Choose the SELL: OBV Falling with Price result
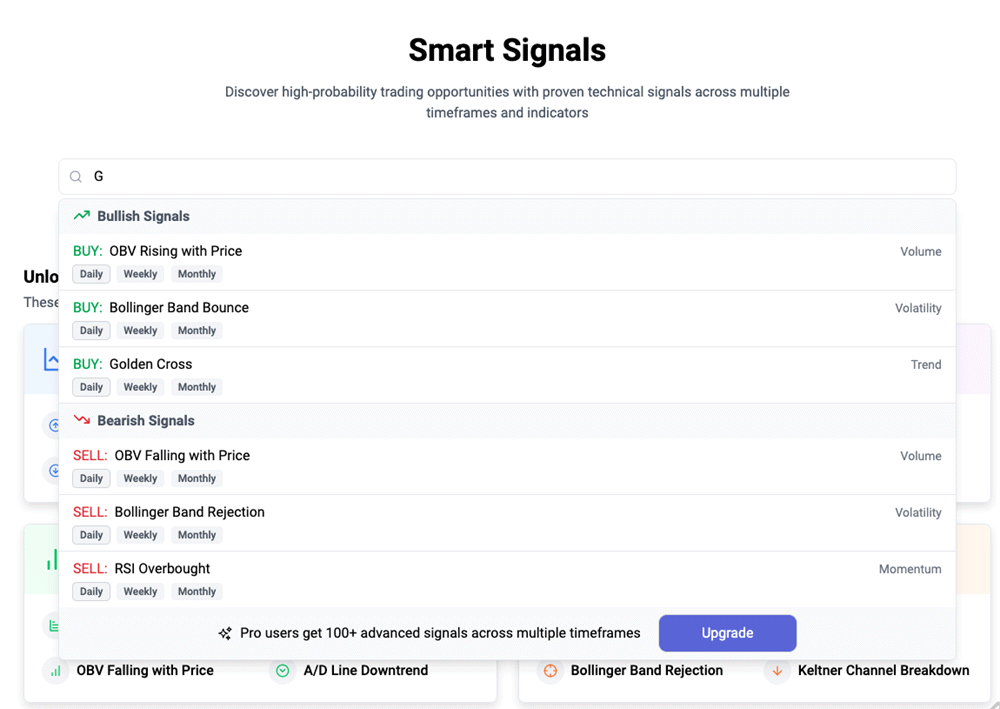 pyautogui.click(x=181, y=456)
